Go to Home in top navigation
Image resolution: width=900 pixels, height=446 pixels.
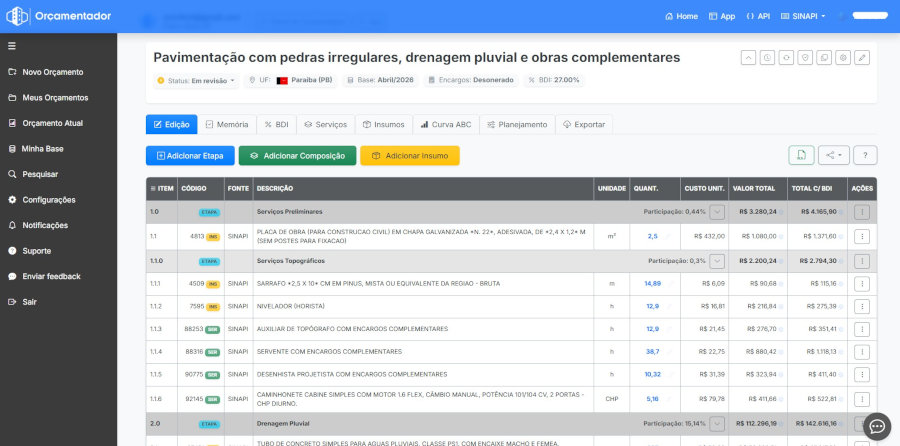tap(681, 16)
